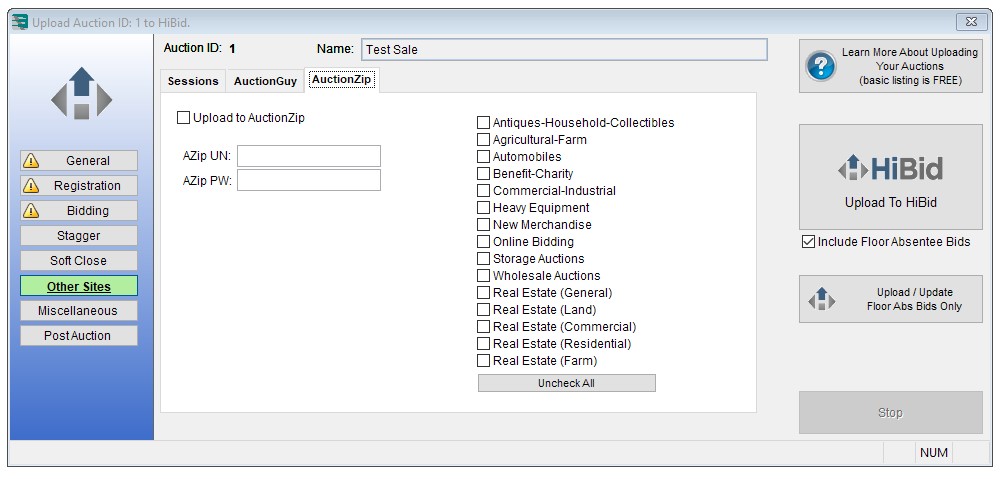
Task: Check Real Estate (Farm) category
Action: [483, 360]
